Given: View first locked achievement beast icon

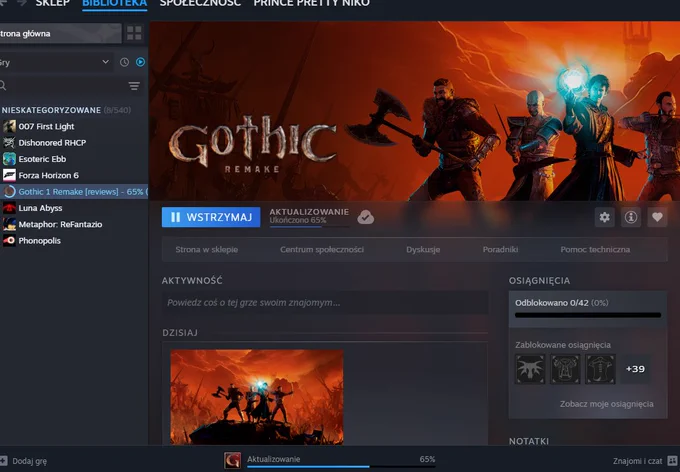Looking at the screenshot, I should 530,369.
